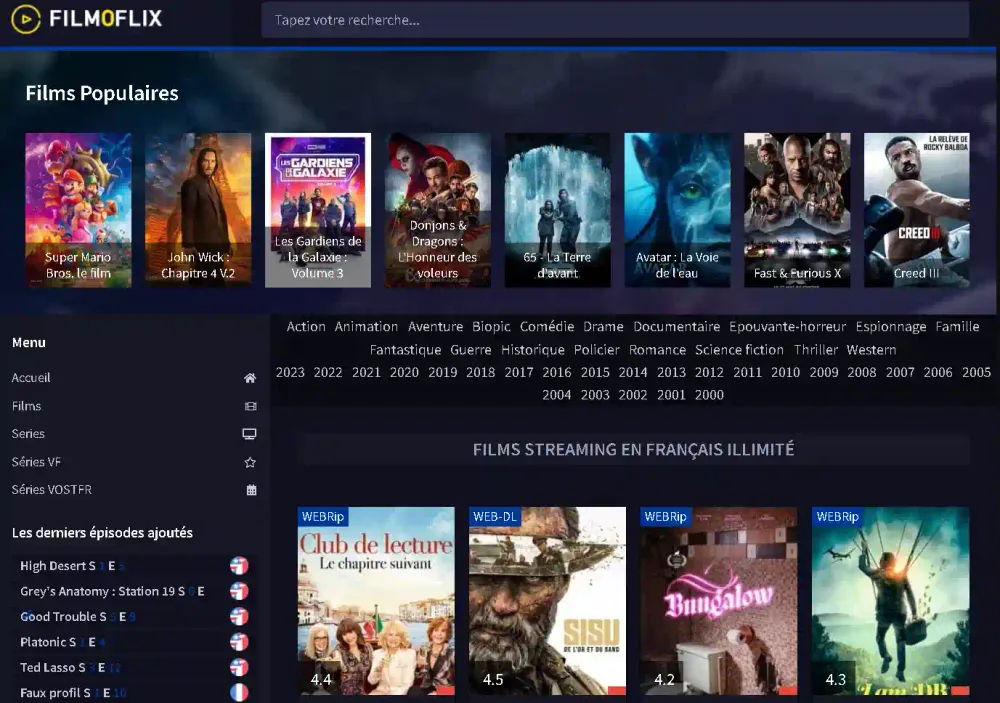Click the search input field
This screenshot has height=703, width=1000.
614,19
